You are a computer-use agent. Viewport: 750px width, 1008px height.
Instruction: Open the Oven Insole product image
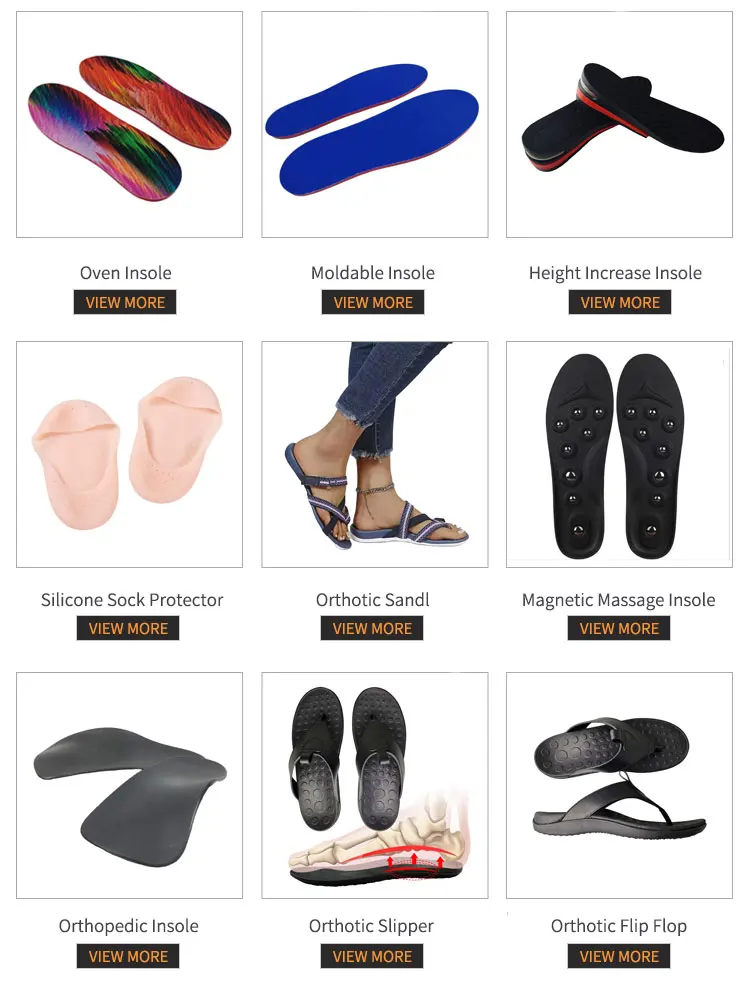click(129, 125)
